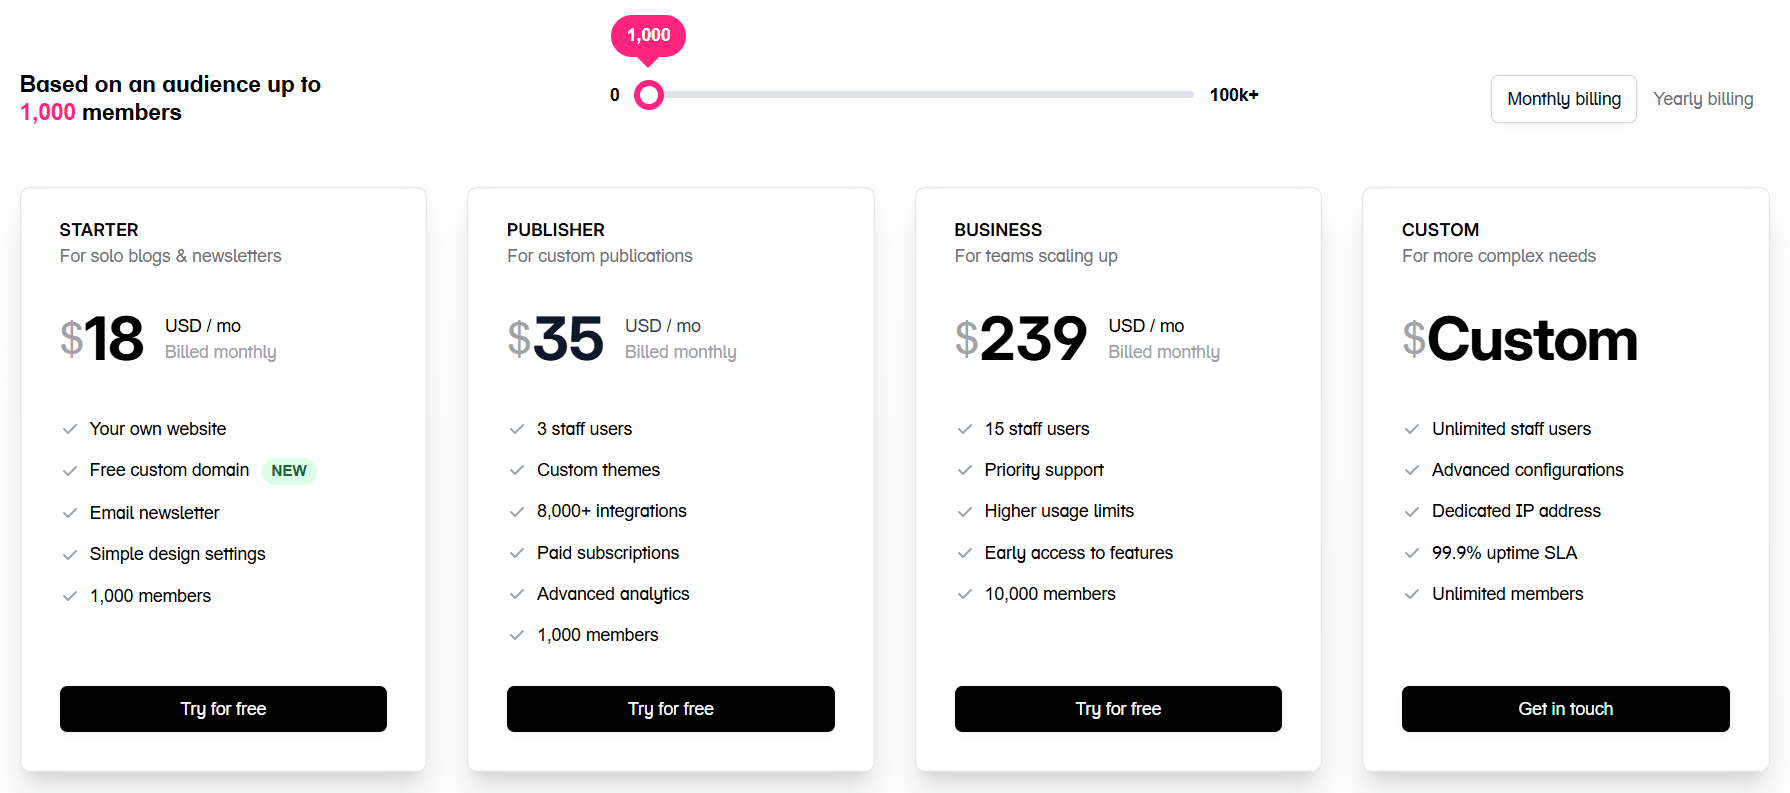
Task: Switch to Yearly billing
Action: coord(1703,99)
